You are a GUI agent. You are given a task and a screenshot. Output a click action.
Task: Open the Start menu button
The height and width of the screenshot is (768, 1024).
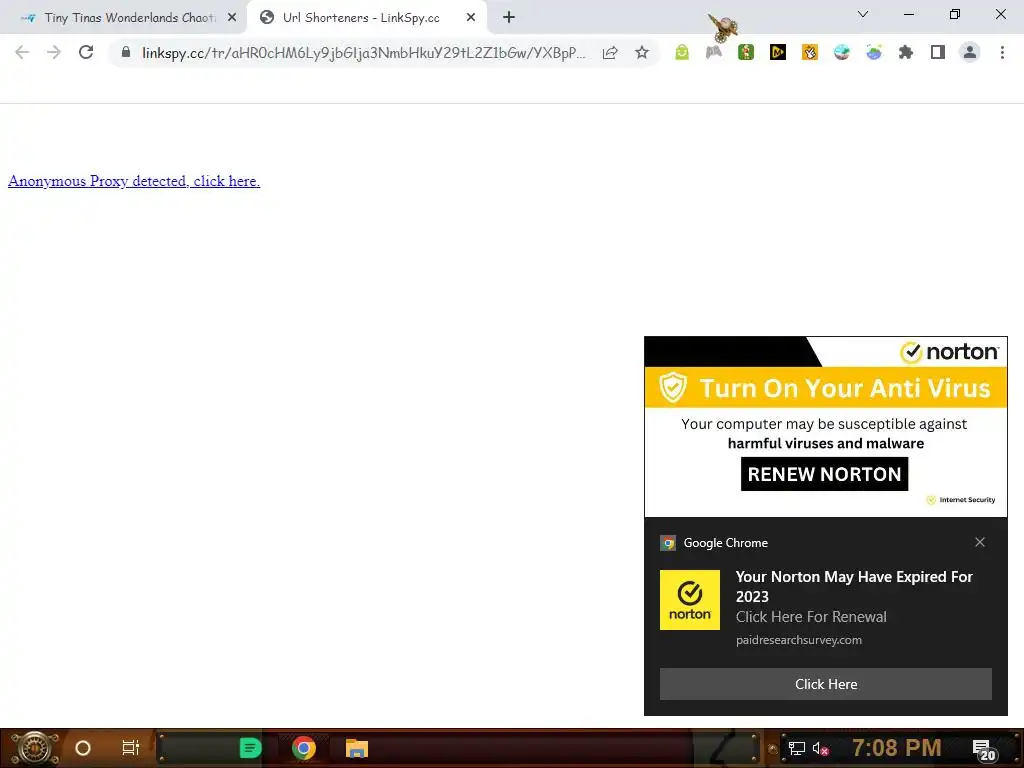pos(34,748)
